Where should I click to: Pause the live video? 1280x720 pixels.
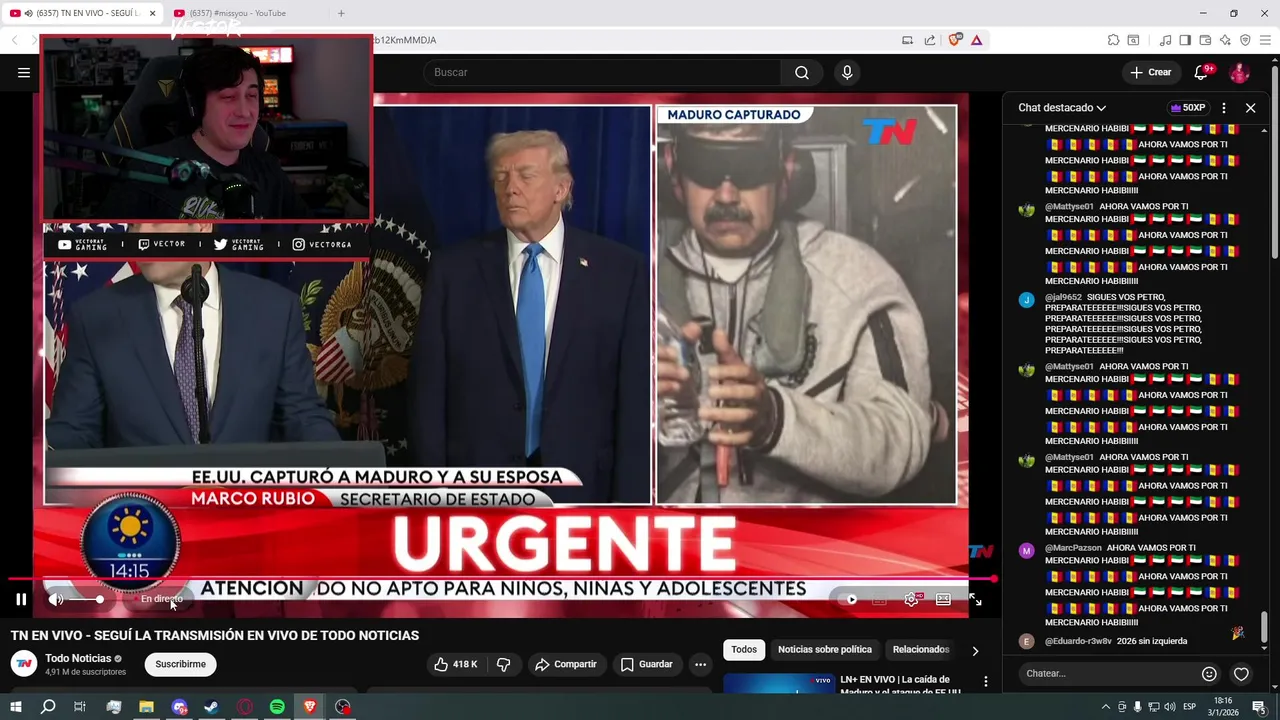click(21, 599)
